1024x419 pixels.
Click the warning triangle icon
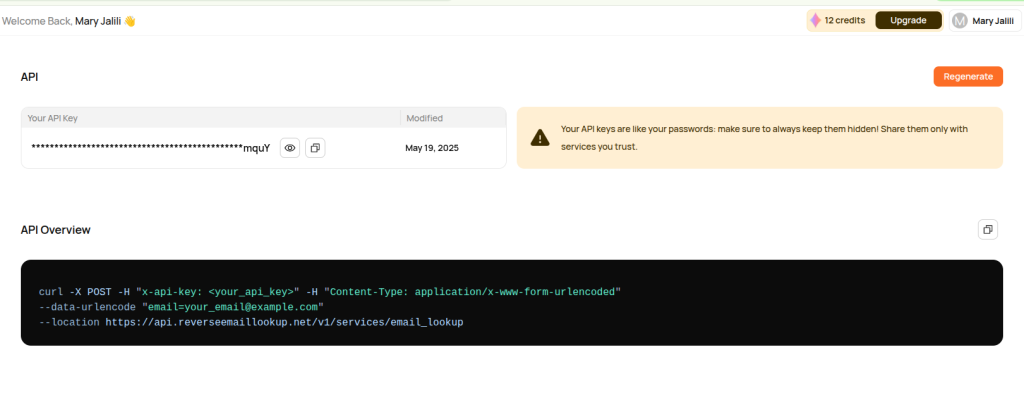pyautogui.click(x=540, y=138)
